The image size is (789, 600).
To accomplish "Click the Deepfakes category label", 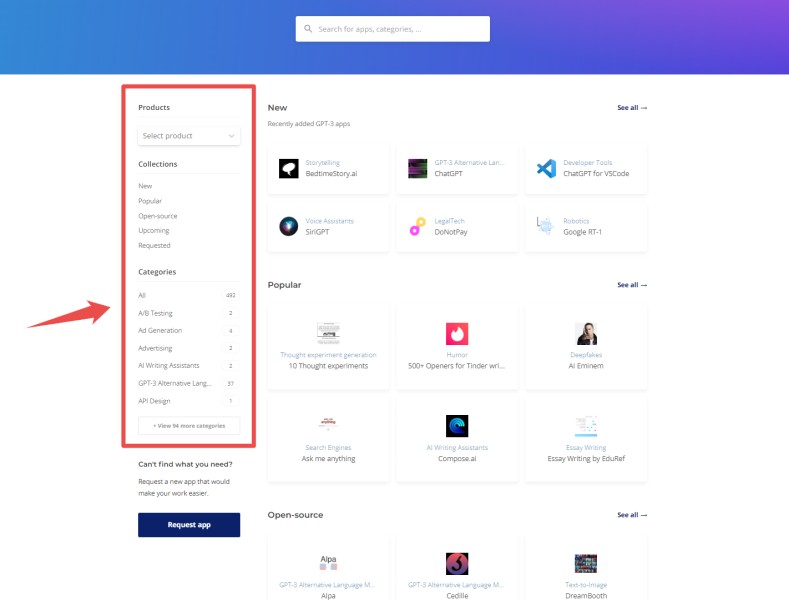I will click(586, 355).
